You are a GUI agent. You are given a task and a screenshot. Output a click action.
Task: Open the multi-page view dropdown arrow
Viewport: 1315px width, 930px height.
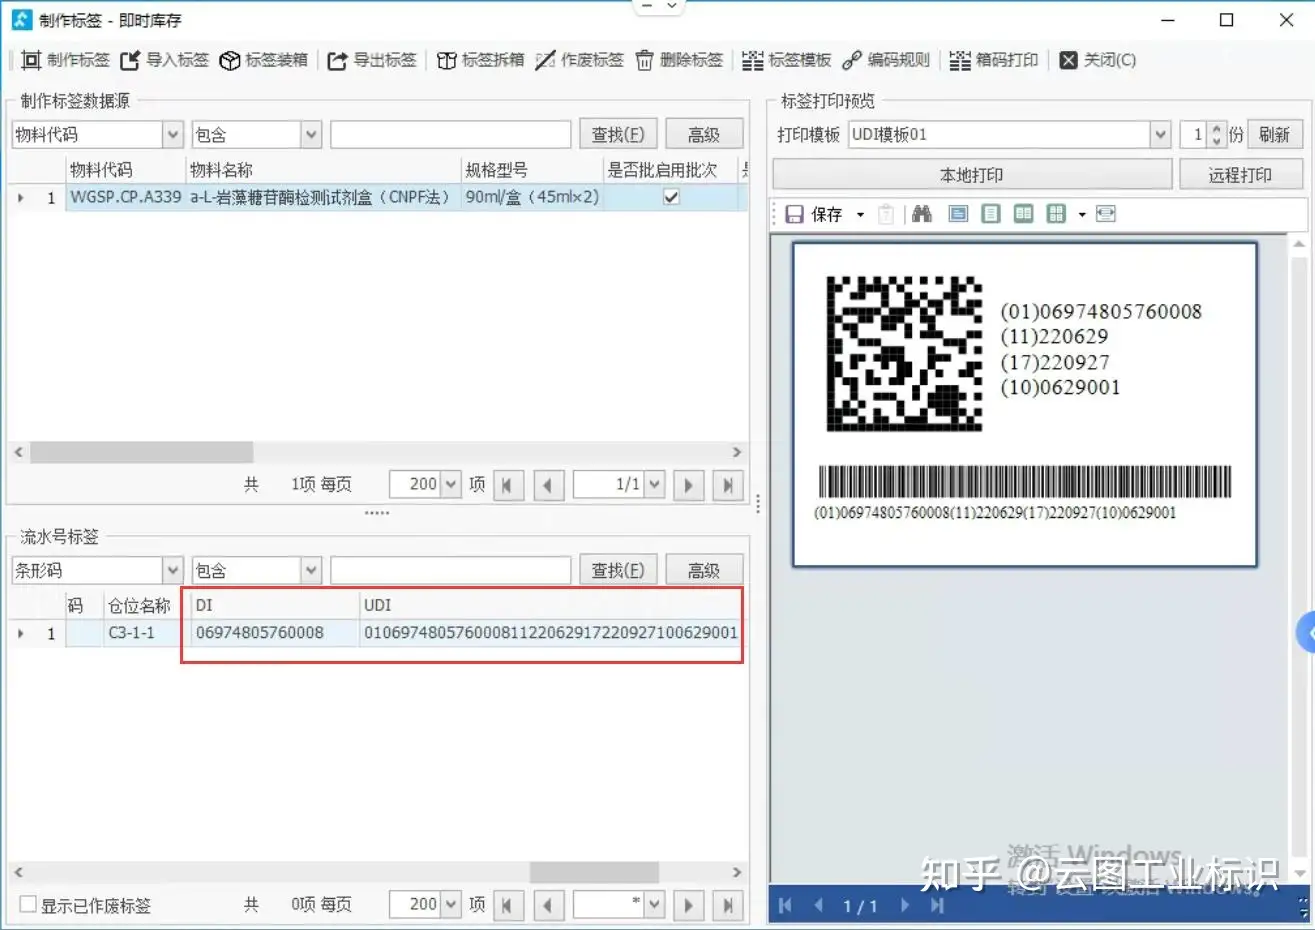point(1082,215)
